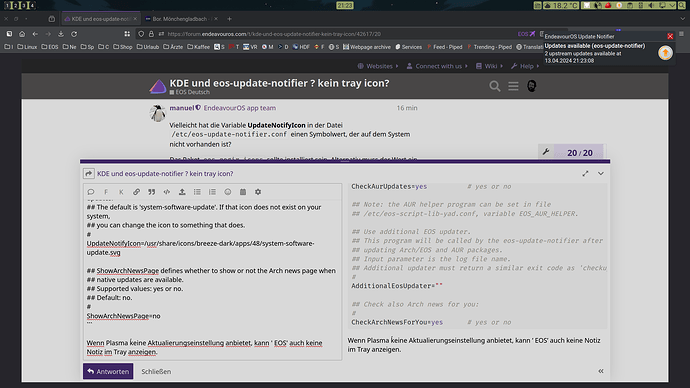This screenshot has width=690, height=388.
Task: Insert a date with the calendar icon
Action: (x=243, y=192)
